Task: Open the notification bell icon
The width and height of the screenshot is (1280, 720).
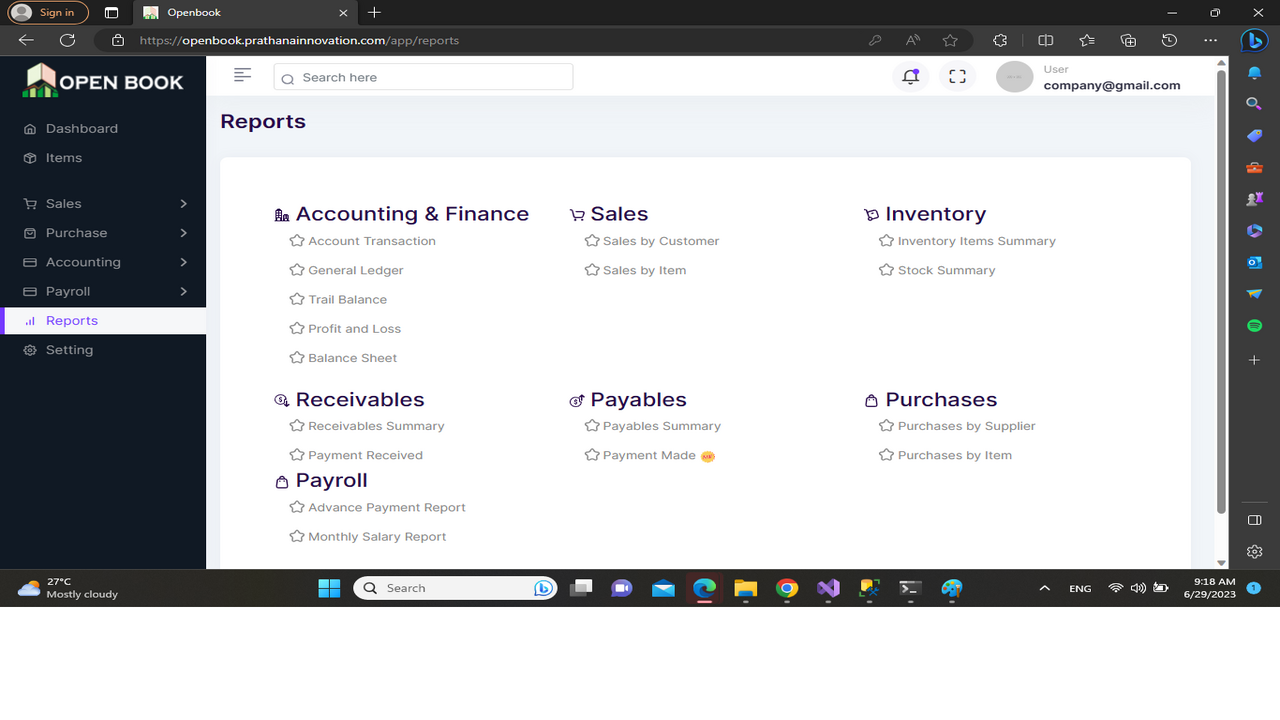Action: [x=909, y=76]
